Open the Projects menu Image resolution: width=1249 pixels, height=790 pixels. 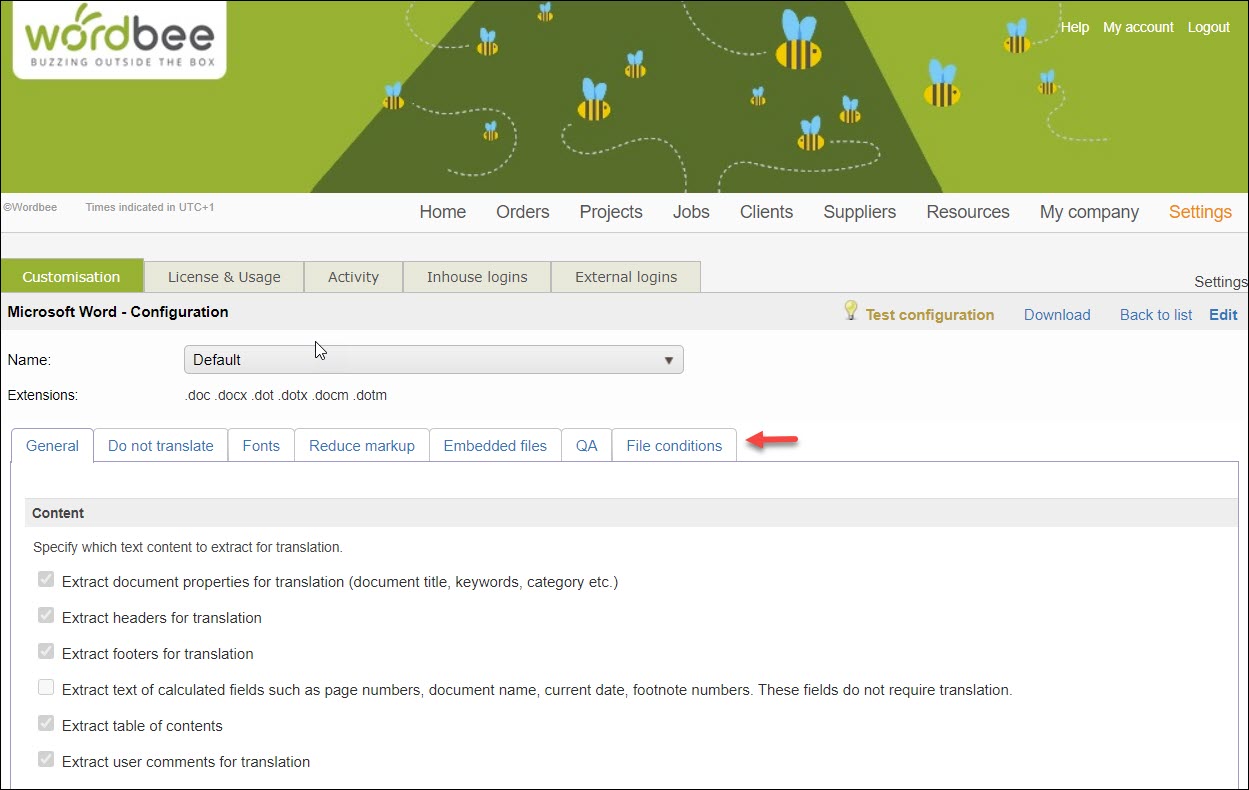[x=610, y=212]
